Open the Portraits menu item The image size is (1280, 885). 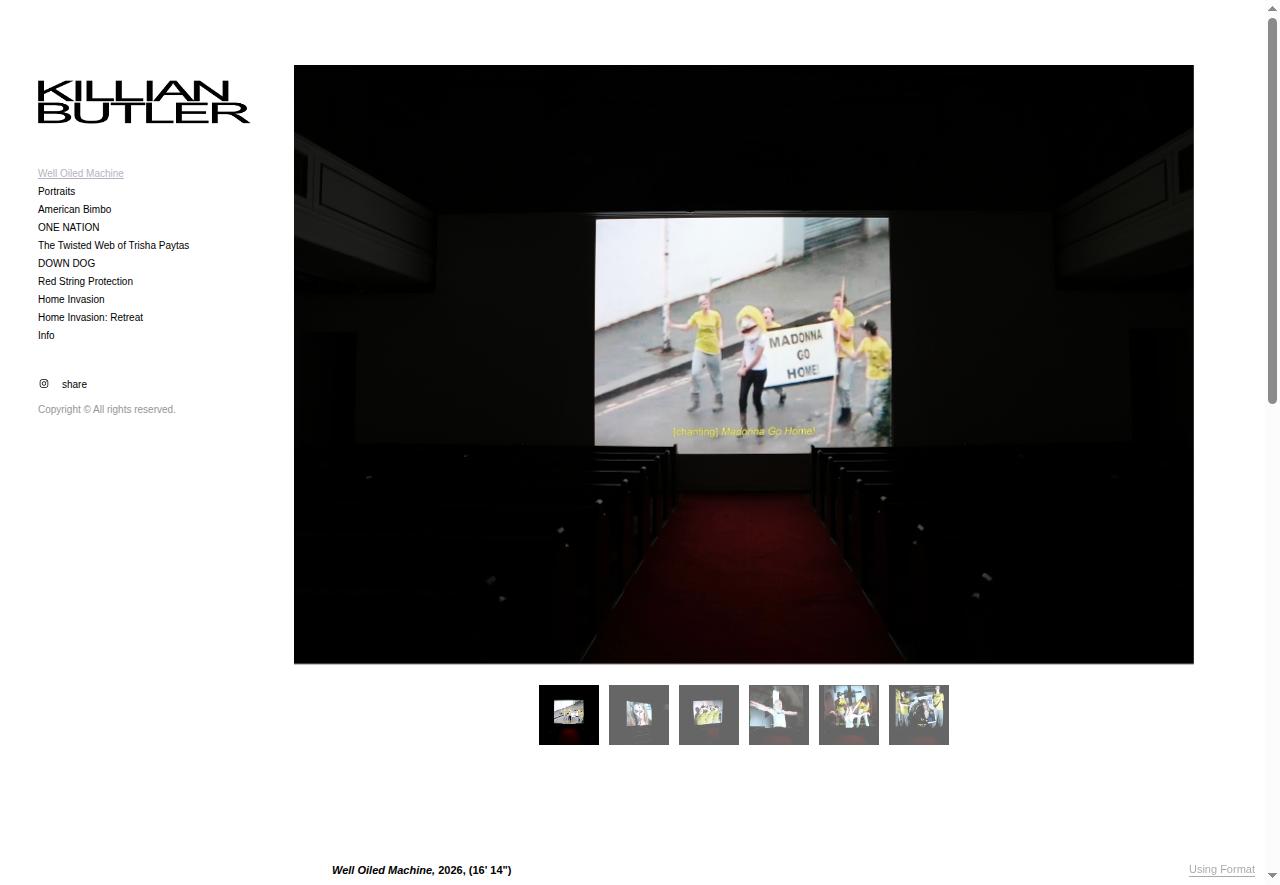pyautogui.click(x=56, y=192)
